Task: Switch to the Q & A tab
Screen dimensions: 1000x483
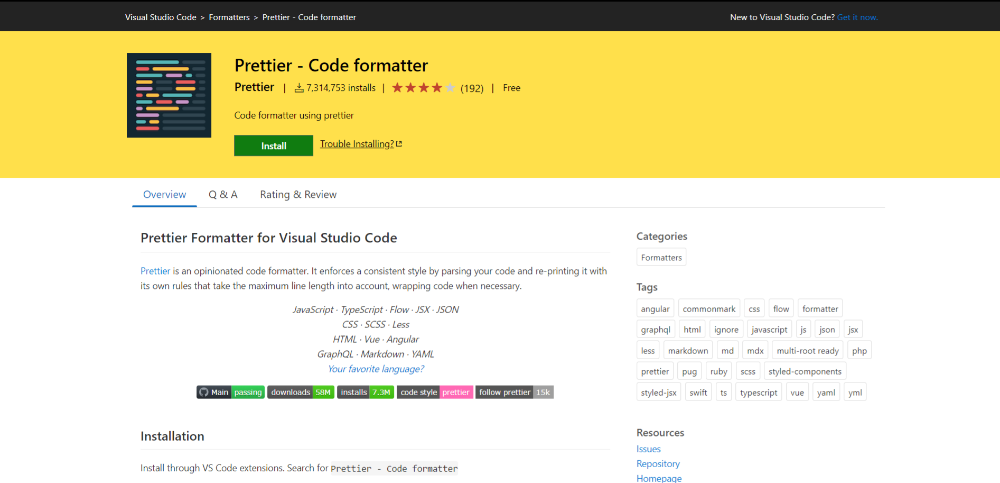Action: 223,195
